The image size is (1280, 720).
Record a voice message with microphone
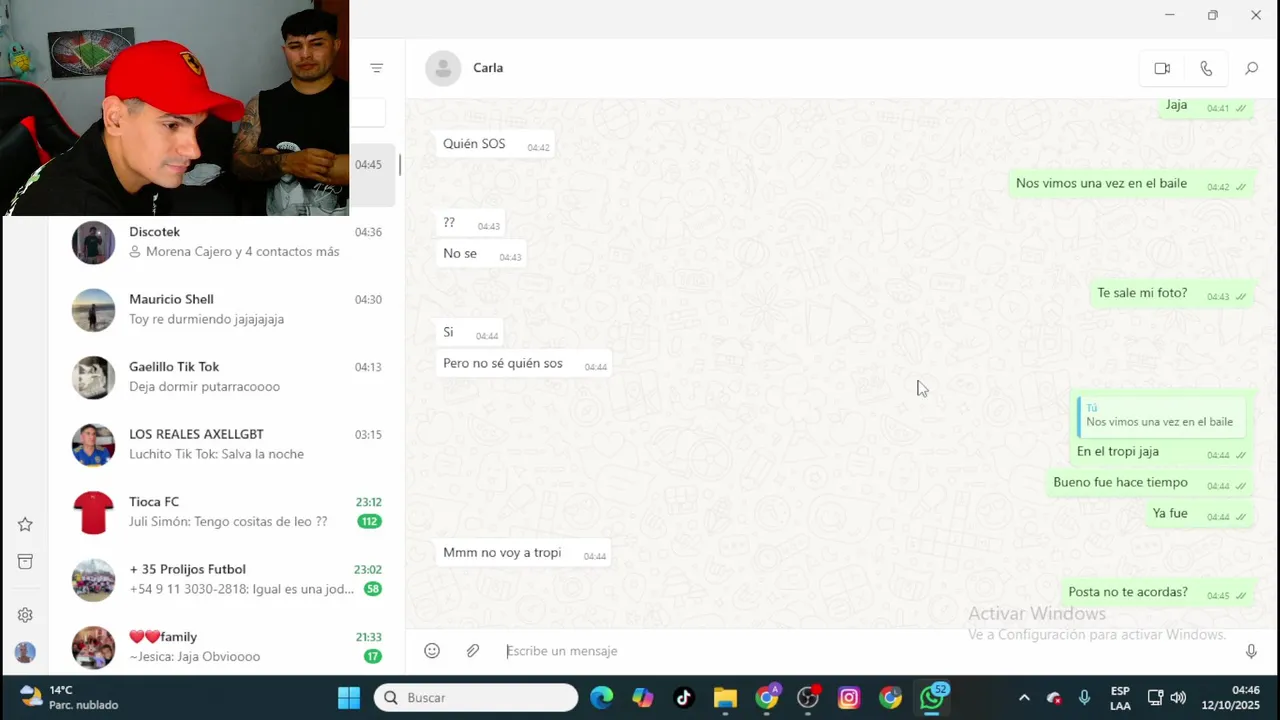(1251, 651)
